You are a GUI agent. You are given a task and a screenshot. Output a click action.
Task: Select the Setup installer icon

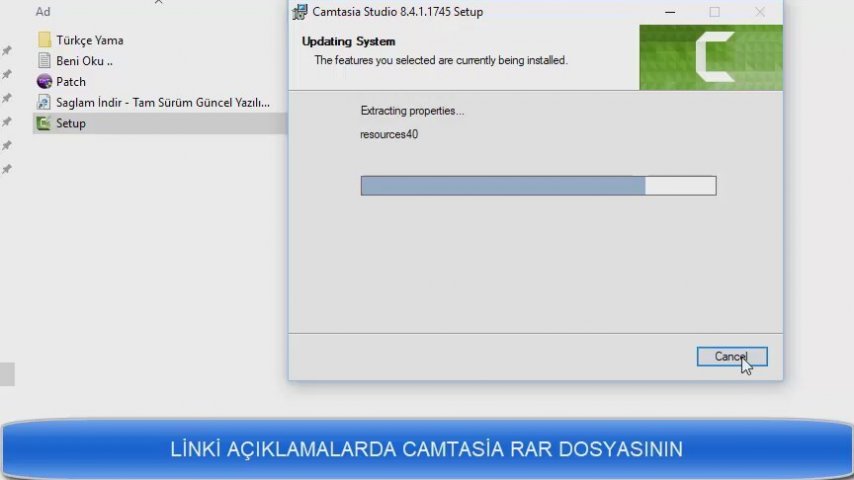point(44,123)
